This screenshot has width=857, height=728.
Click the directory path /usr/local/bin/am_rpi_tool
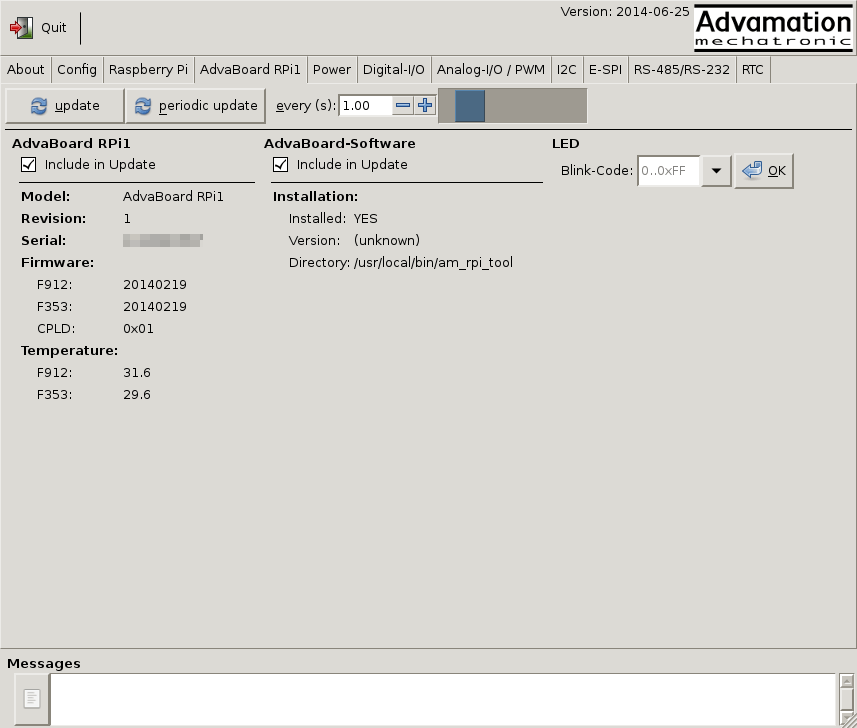click(x=433, y=263)
